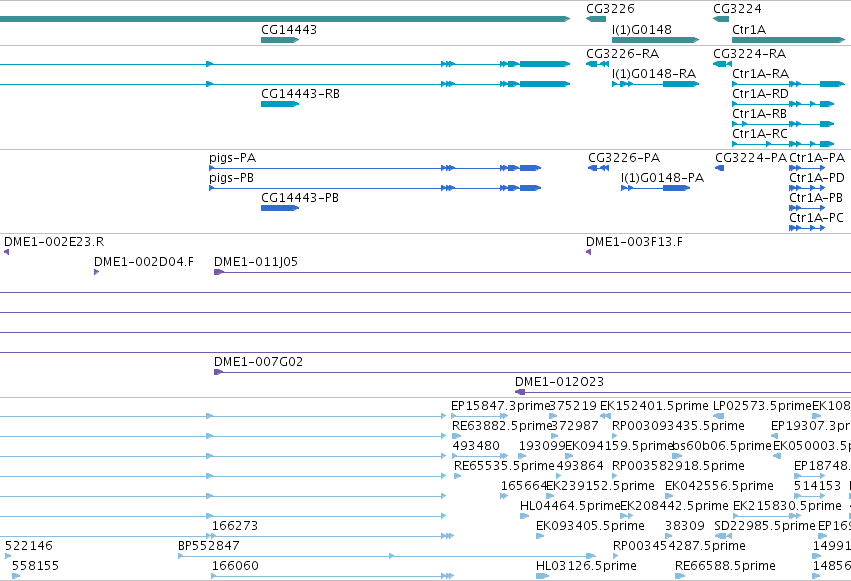Click the EK093405.5prime EST label
This screenshot has width=851, height=581.
tap(590, 526)
